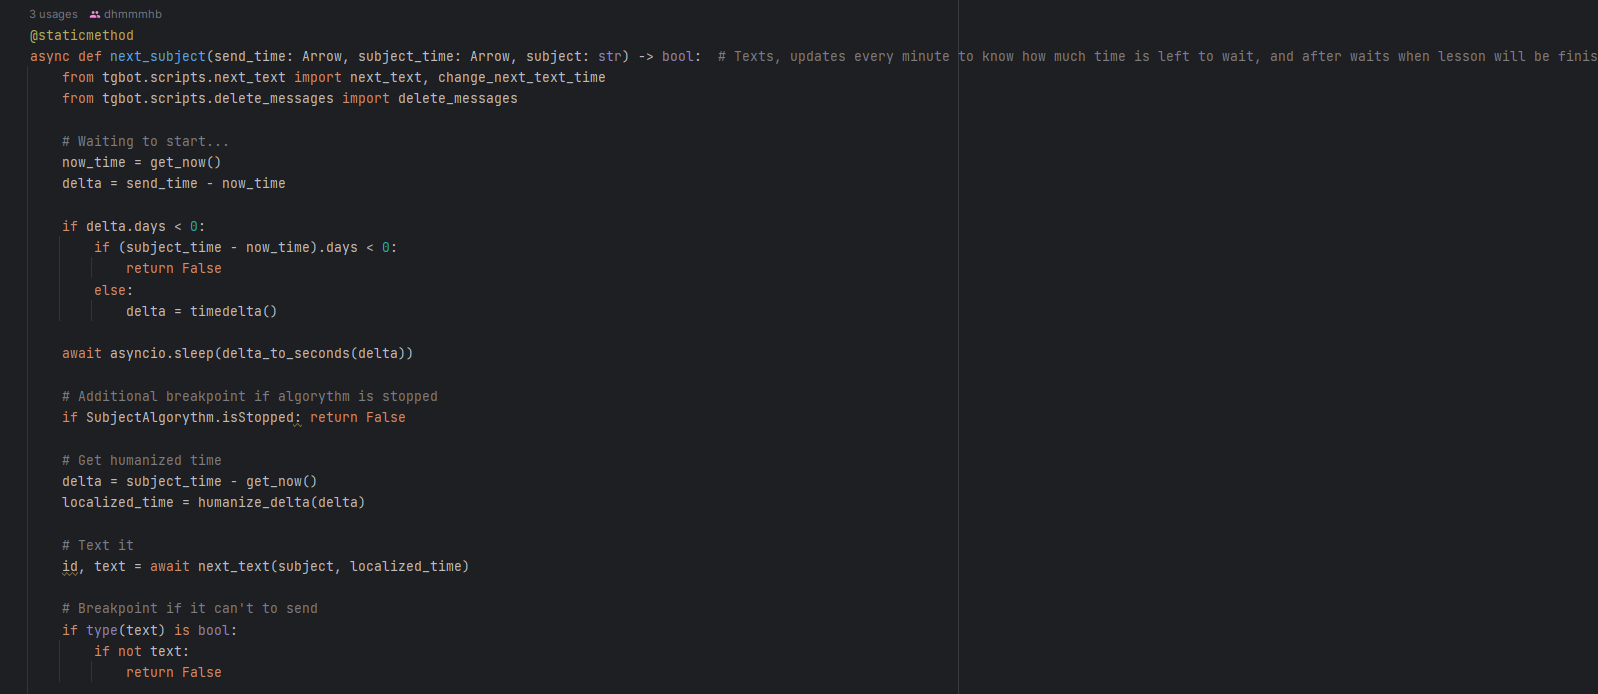Screen dimensions: 1598x694
Task: Click the "# Breakpoint if it can't to send" comment
Action: tap(190, 609)
